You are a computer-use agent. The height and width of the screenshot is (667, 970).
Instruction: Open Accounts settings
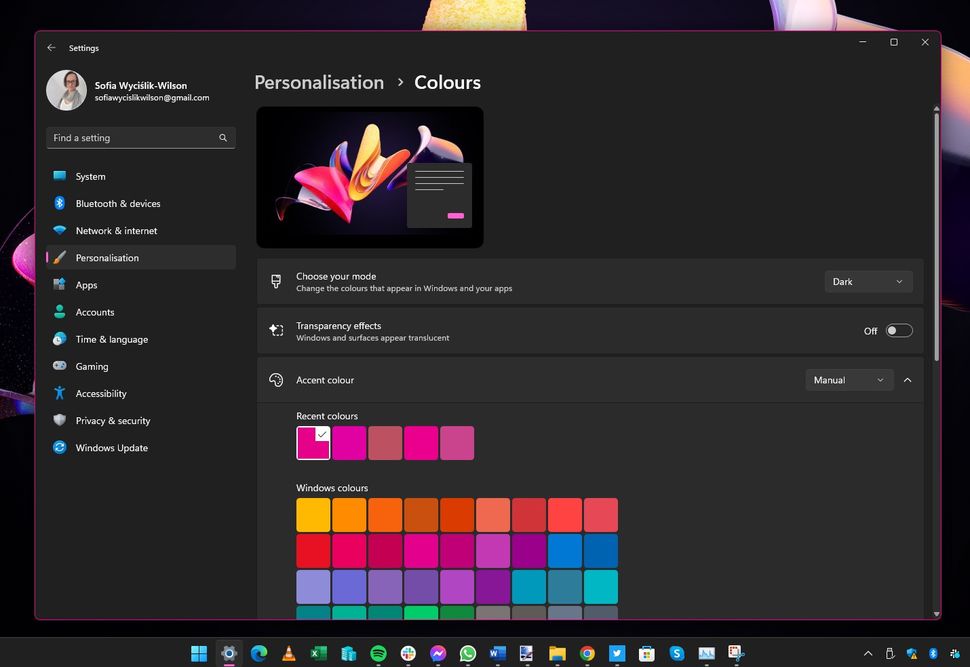[94, 312]
